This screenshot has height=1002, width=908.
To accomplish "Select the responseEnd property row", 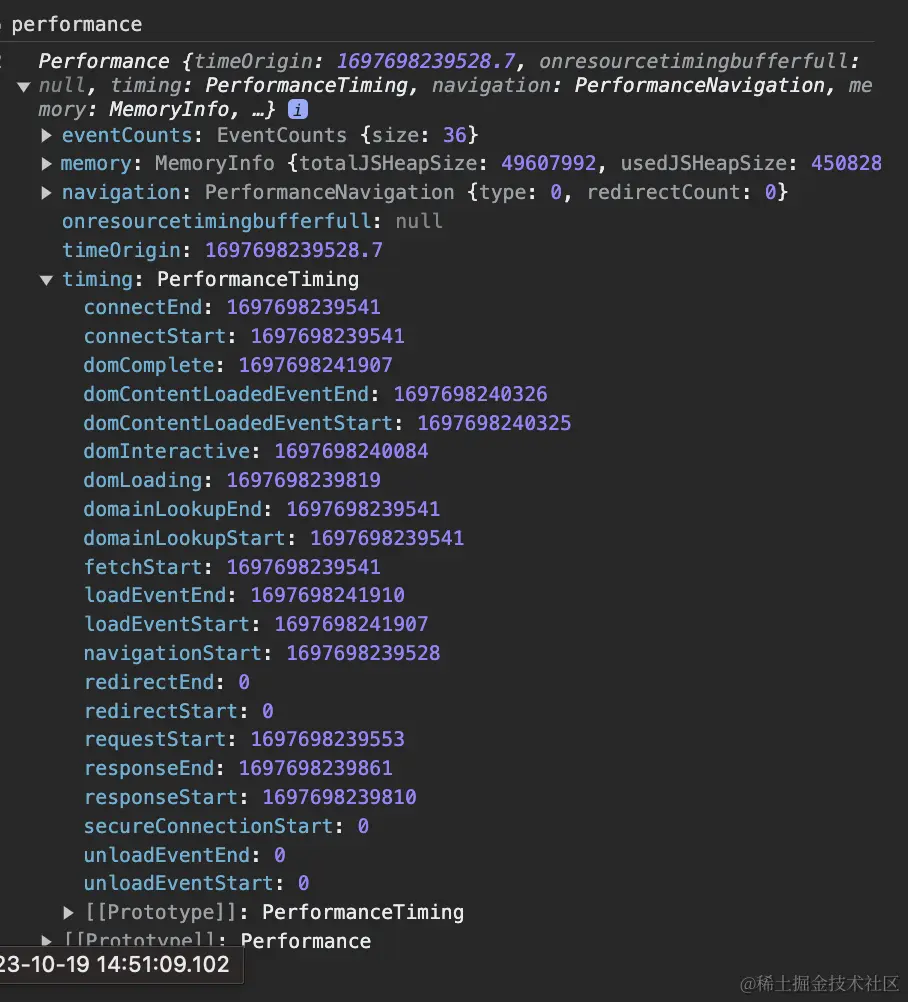I will pos(238,768).
